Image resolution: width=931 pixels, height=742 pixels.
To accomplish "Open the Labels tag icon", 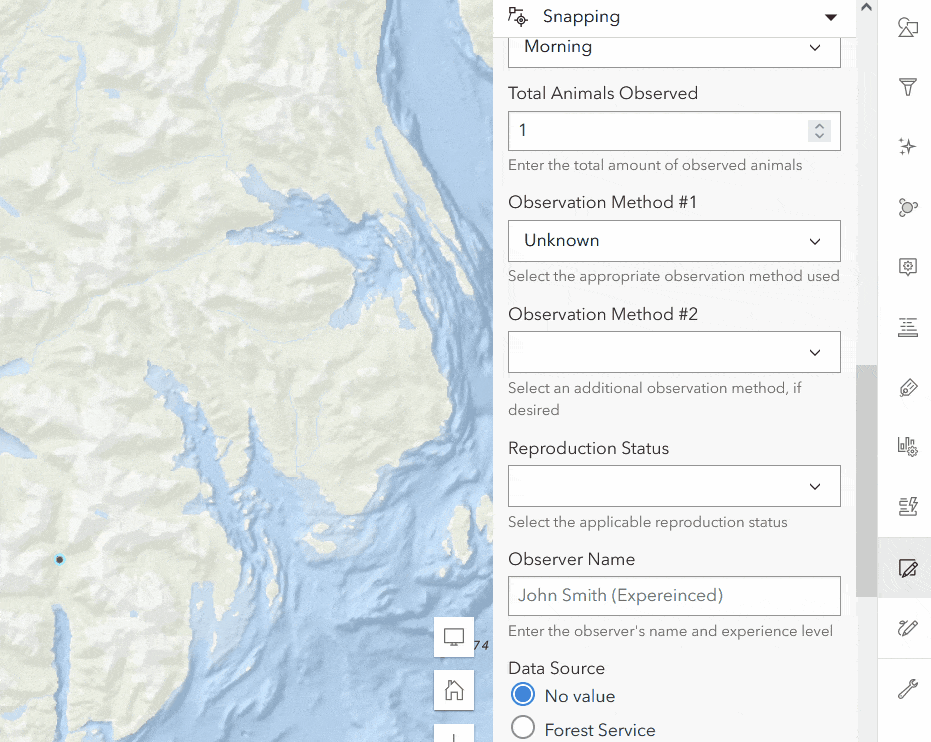I will click(x=907, y=387).
